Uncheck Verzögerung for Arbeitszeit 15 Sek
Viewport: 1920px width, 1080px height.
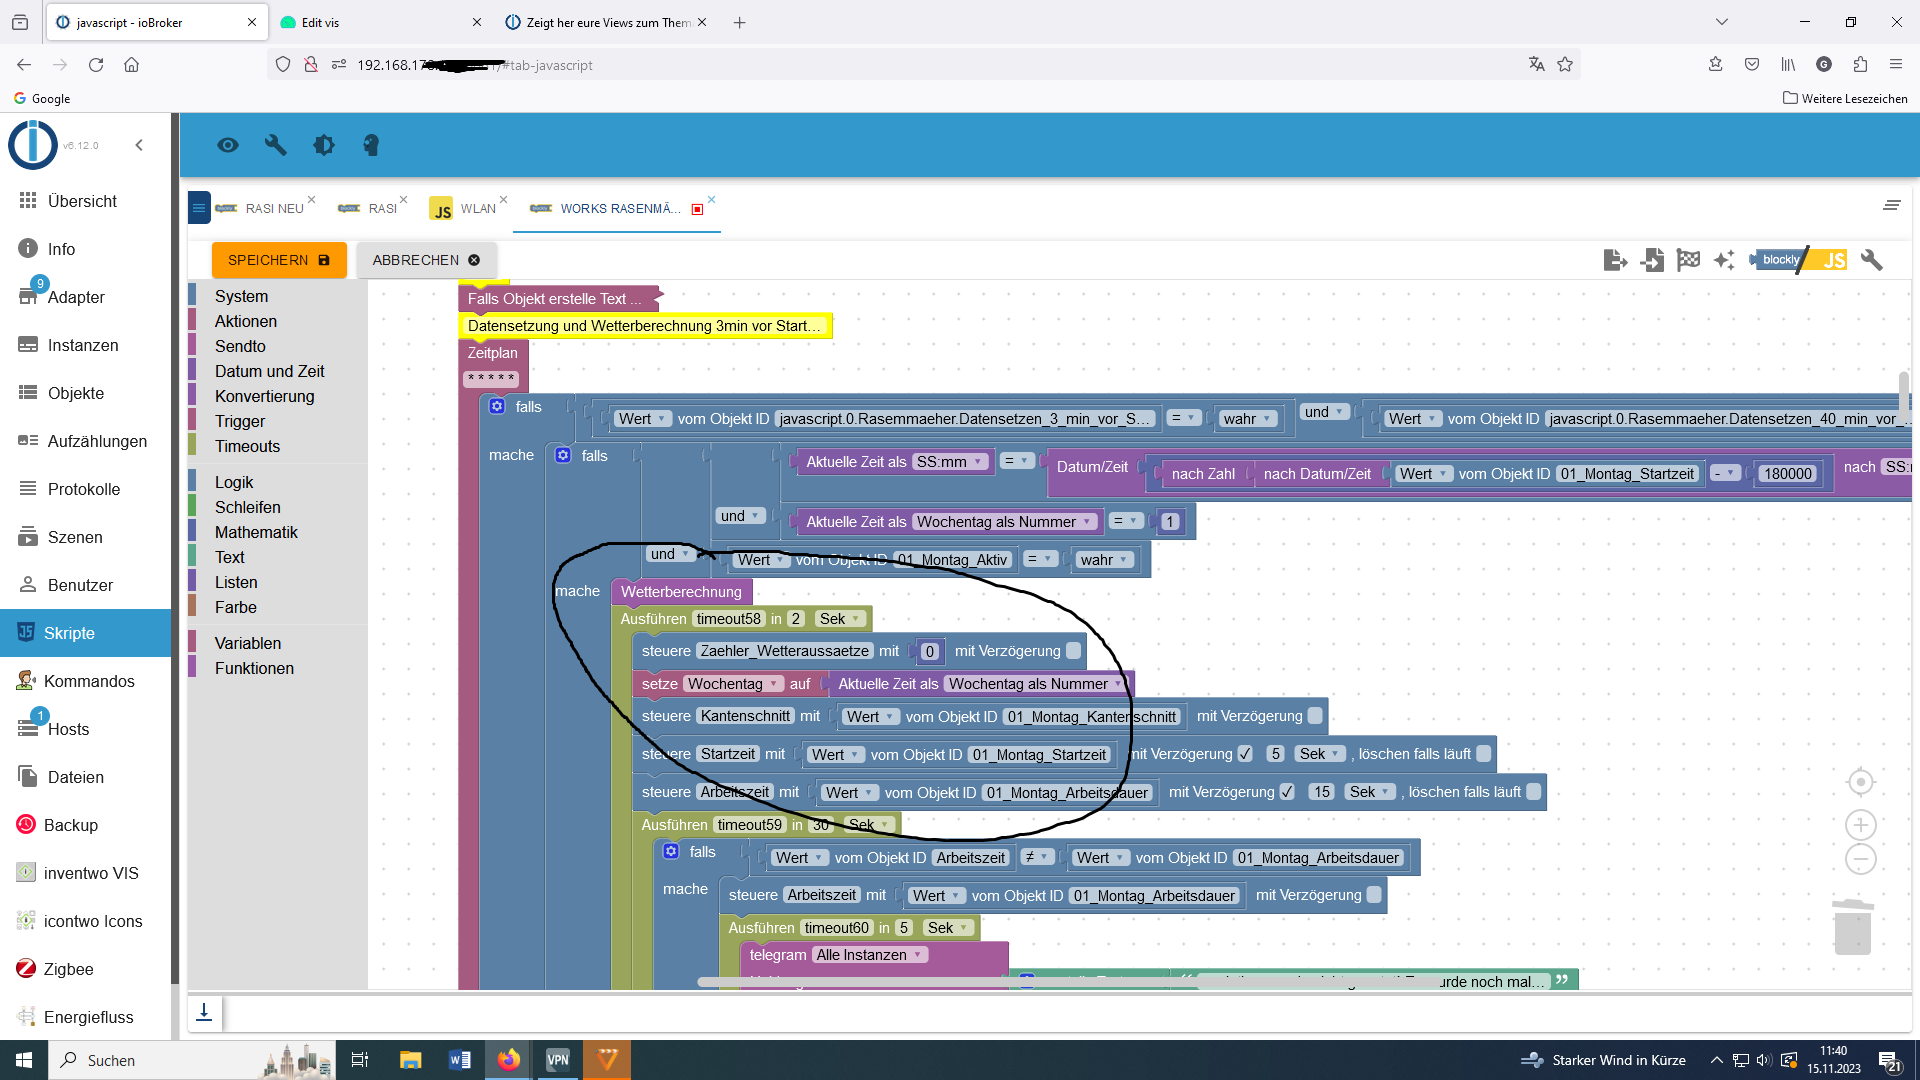pyautogui.click(x=1287, y=792)
